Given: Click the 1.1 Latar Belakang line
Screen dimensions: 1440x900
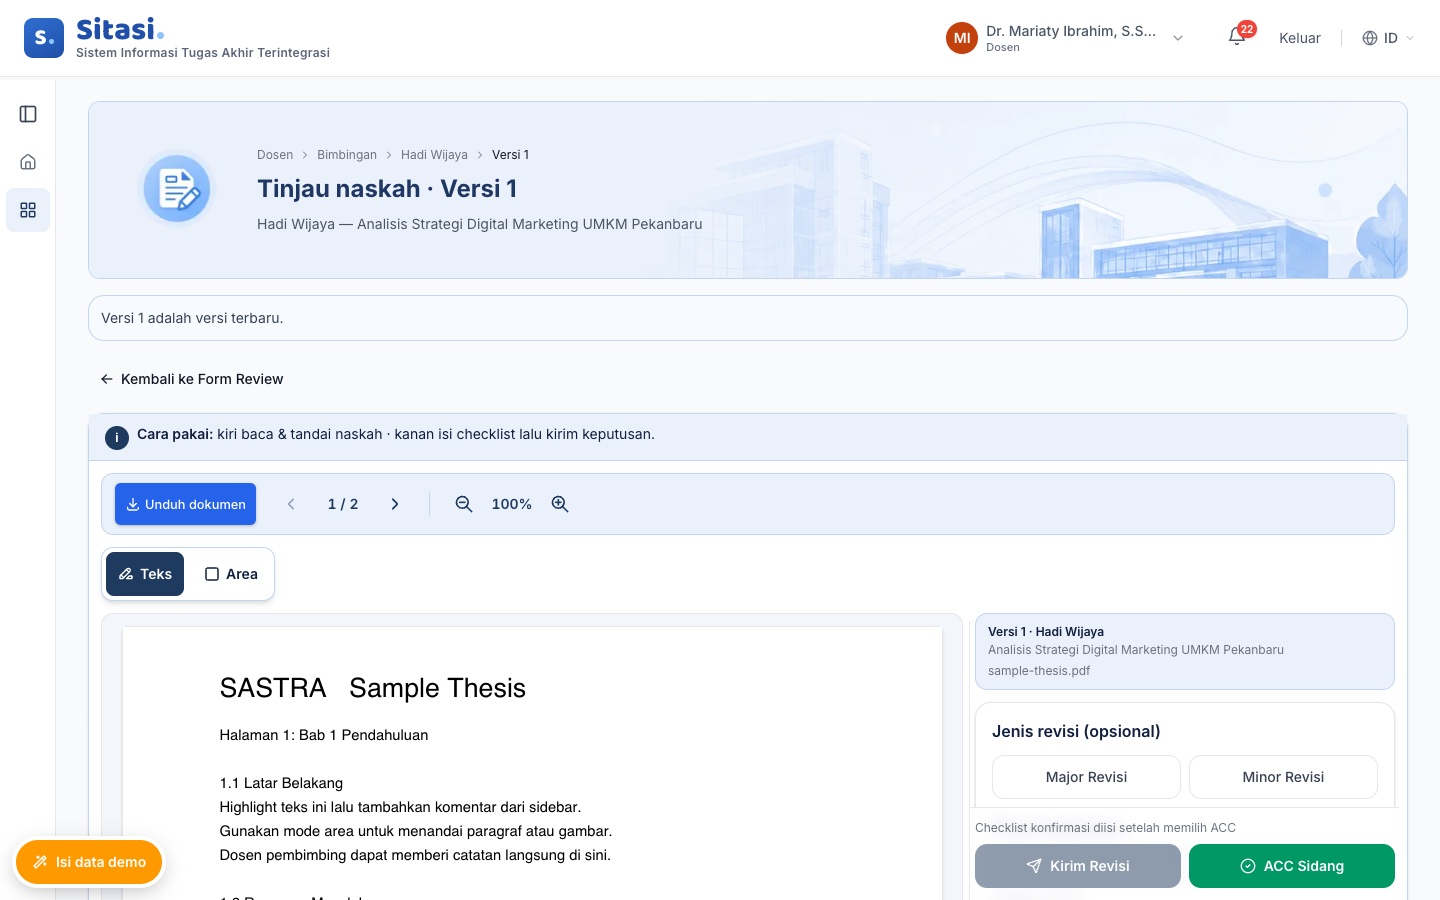Looking at the screenshot, I should pos(281,783).
